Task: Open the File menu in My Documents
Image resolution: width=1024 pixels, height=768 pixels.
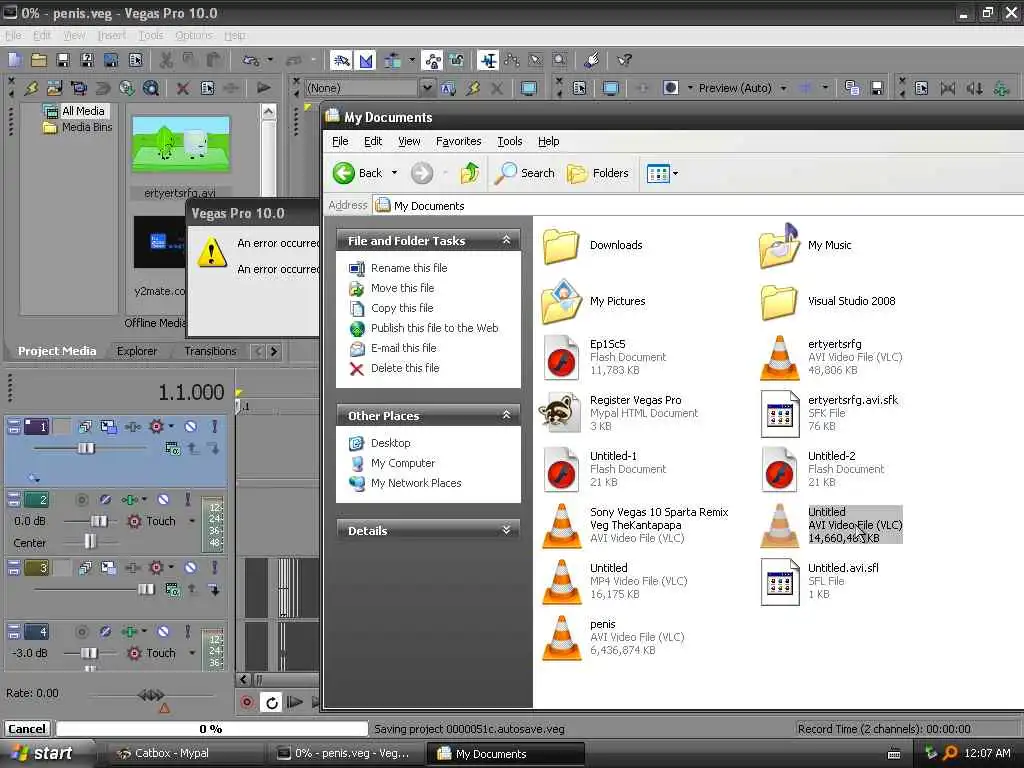Action: pos(340,141)
